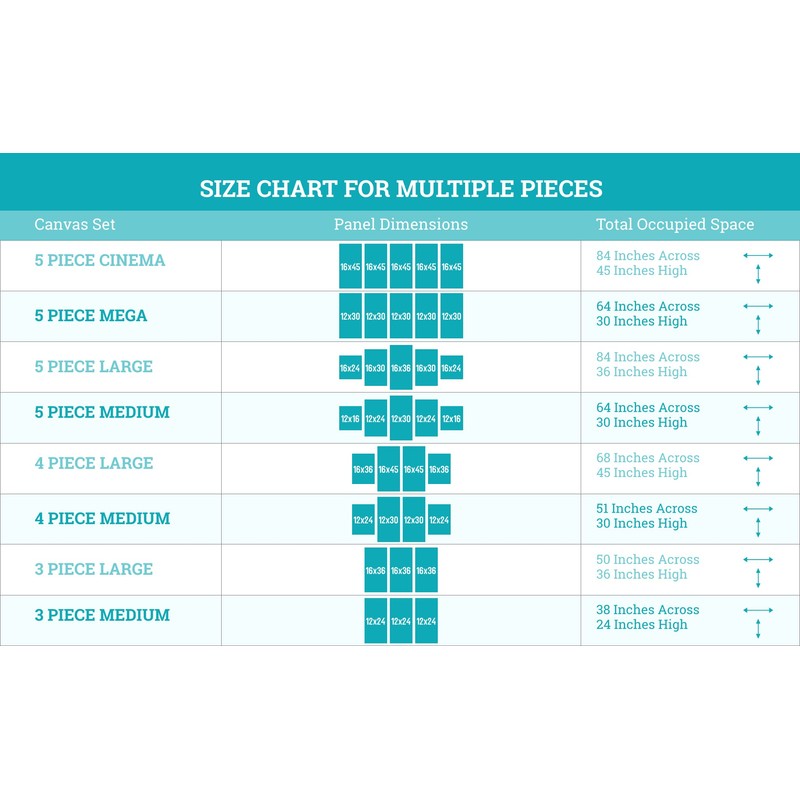Select the 3 PIECE MEDIUM label
The image size is (800, 800).
(102, 615)
